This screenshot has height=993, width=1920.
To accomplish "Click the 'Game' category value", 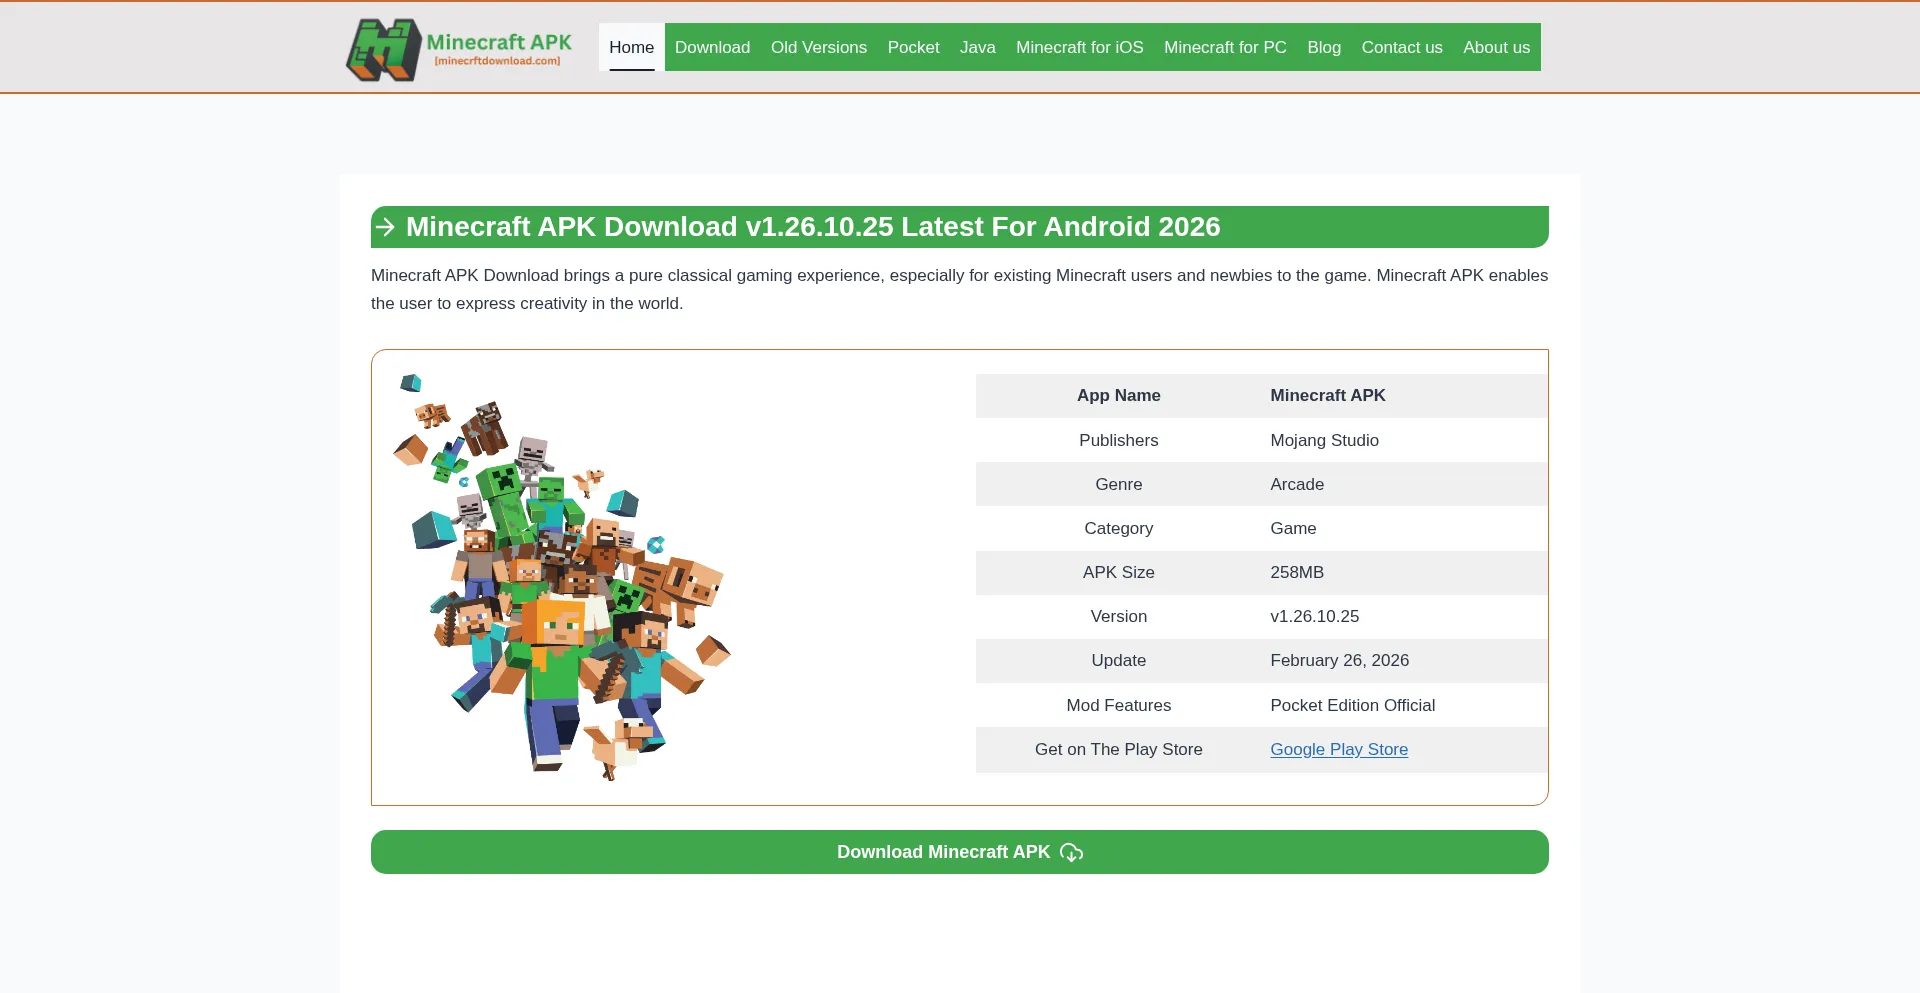I will (x=1293, y=528).
